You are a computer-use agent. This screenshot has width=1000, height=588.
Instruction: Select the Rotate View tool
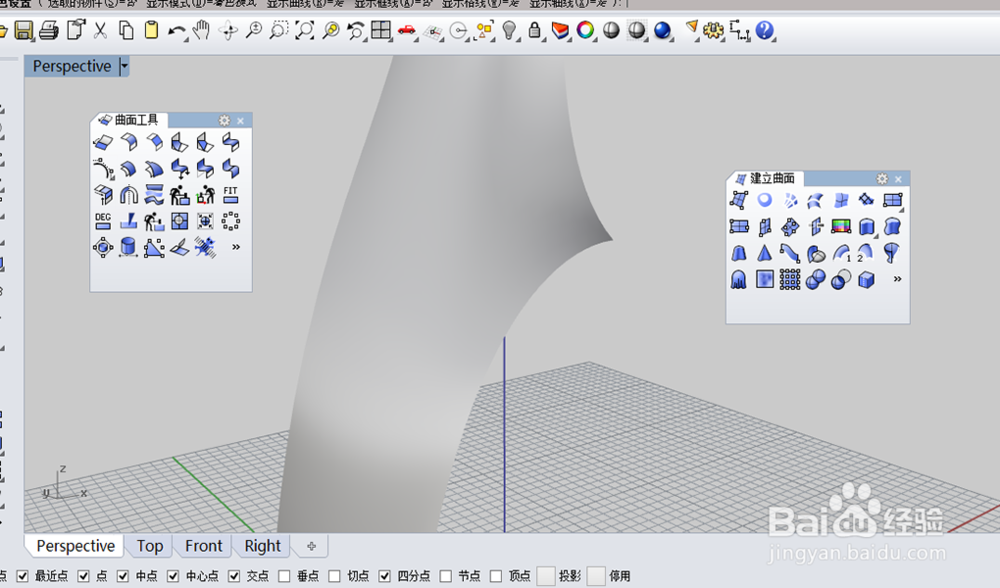[x=228, y=31]
